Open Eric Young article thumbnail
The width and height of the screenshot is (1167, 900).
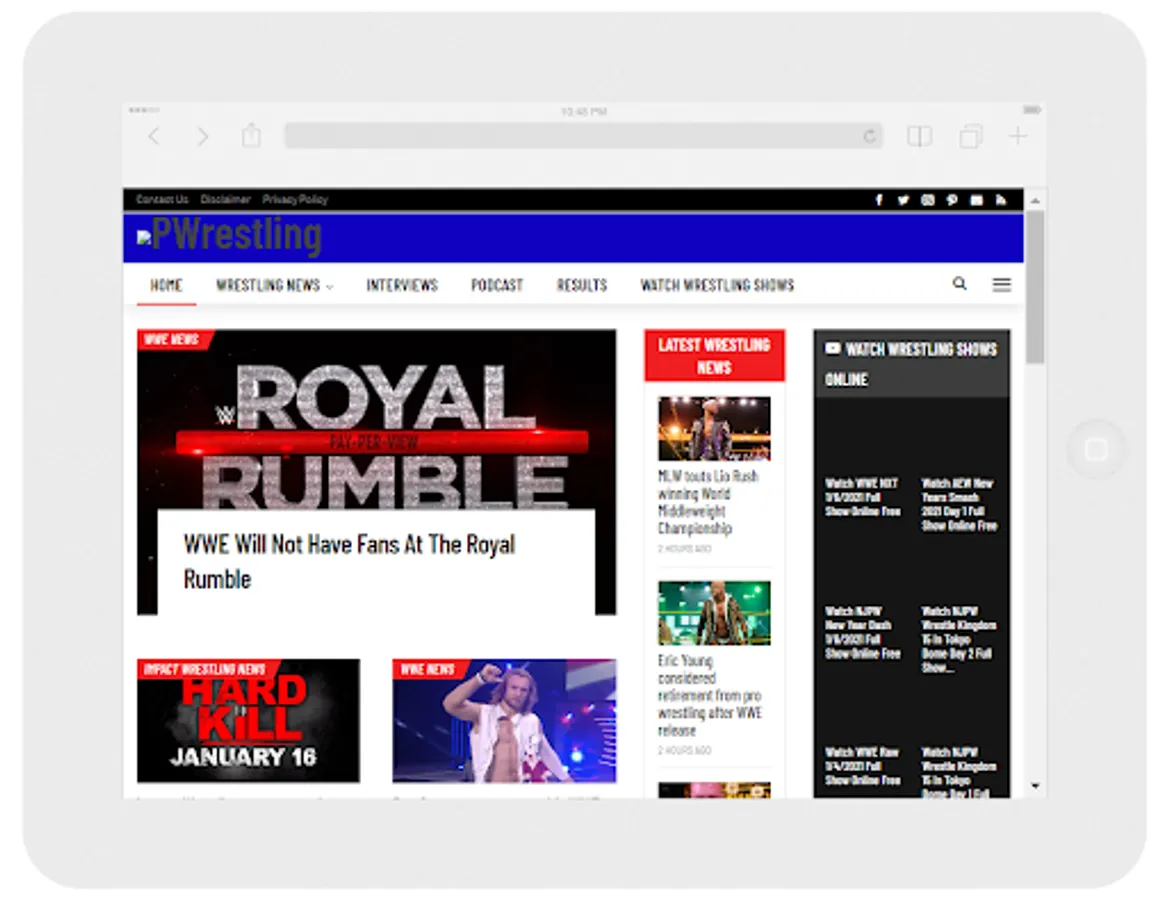[714, 613]
